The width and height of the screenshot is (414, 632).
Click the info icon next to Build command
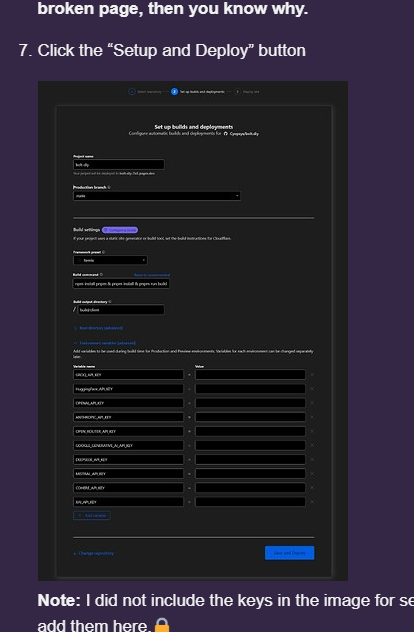(101, 274)
